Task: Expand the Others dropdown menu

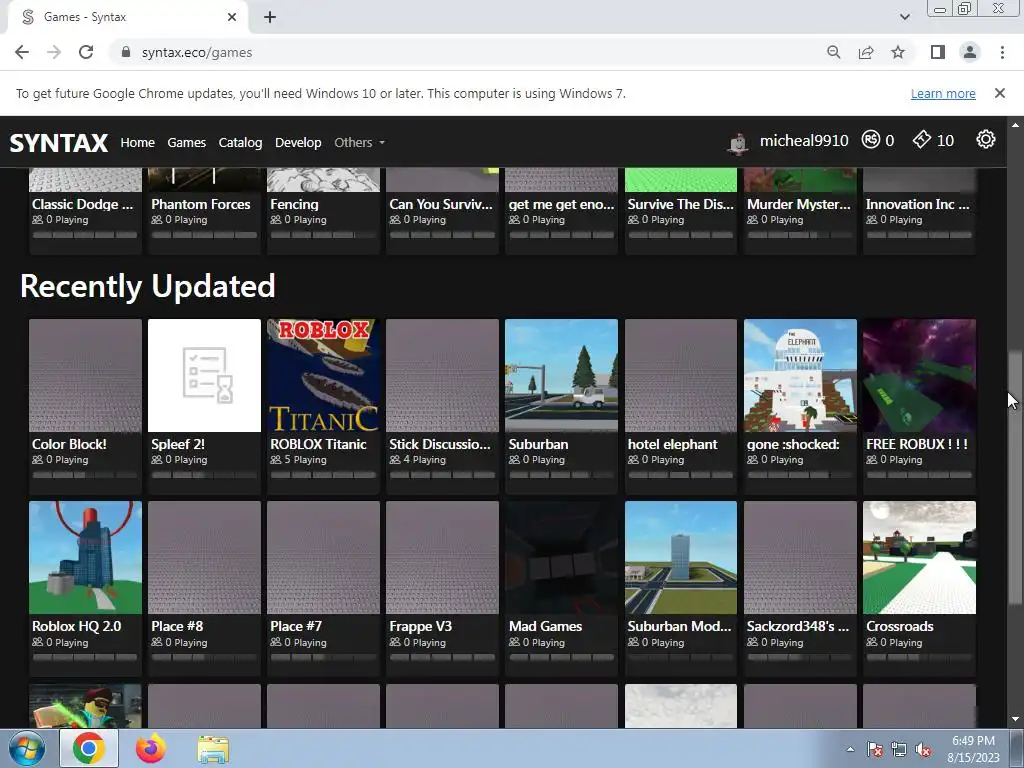Action: [359, 142]
